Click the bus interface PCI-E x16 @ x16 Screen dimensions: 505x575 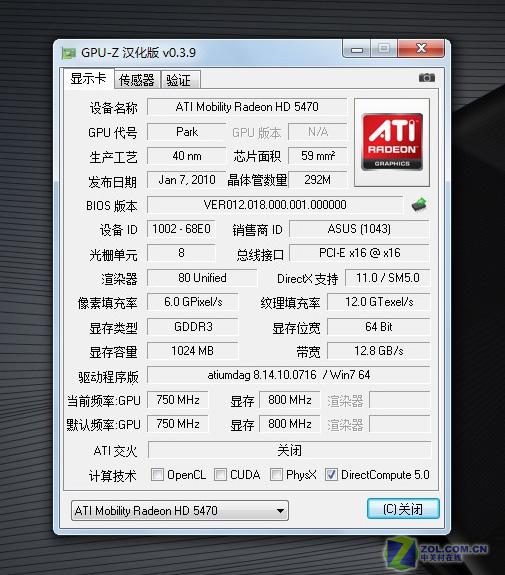[359, 253]
